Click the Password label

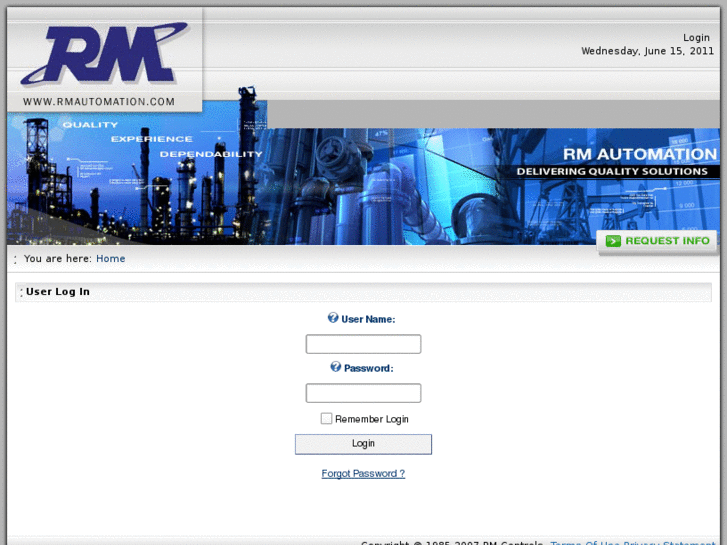[368, 368]
